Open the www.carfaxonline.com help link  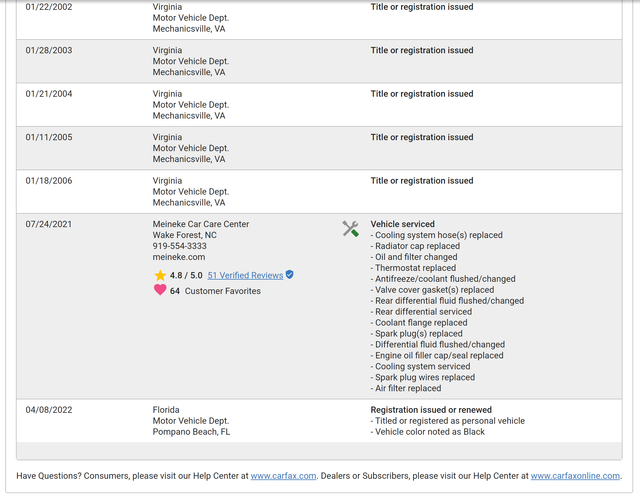[x=575, y=476]
